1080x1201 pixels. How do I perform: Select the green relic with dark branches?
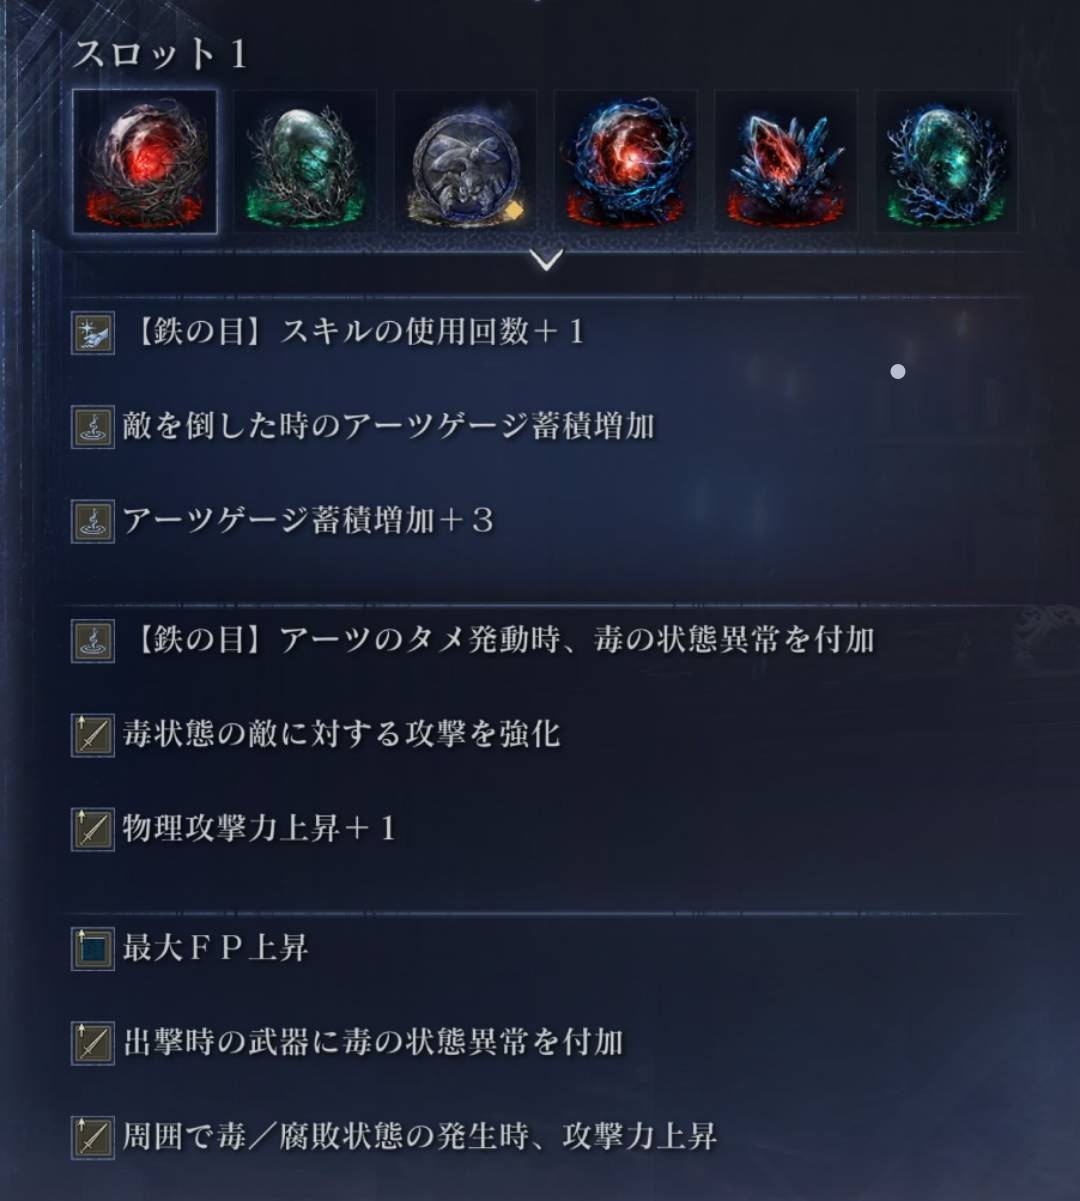305,161
